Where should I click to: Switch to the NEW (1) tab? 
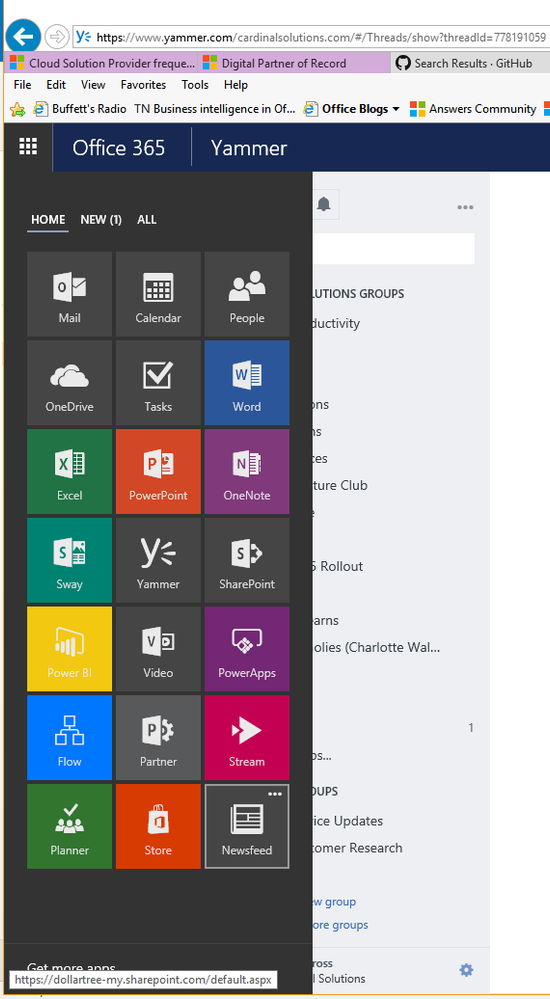click(x=101, y=219)
